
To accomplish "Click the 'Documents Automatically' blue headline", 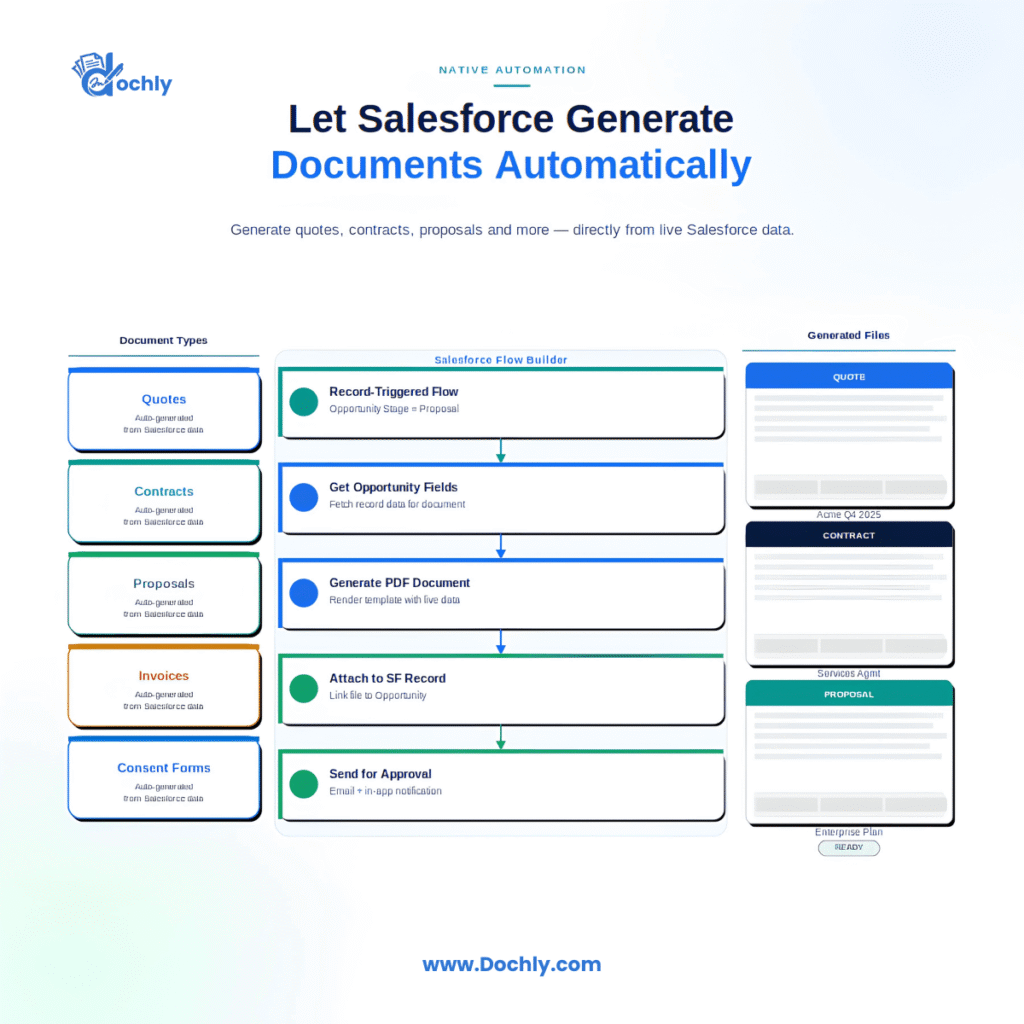I will 511,165.
